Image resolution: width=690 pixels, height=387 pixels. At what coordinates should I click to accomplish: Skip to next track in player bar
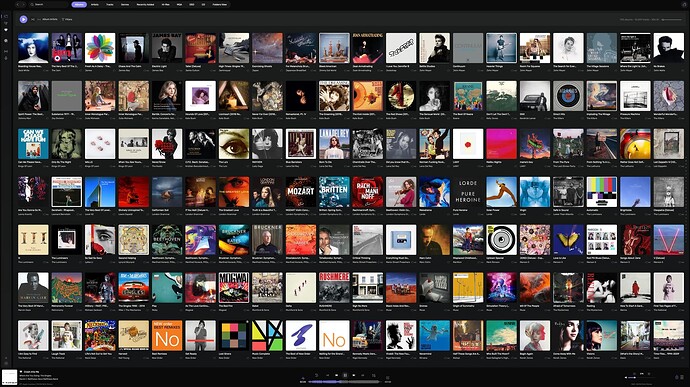[354, 375]
